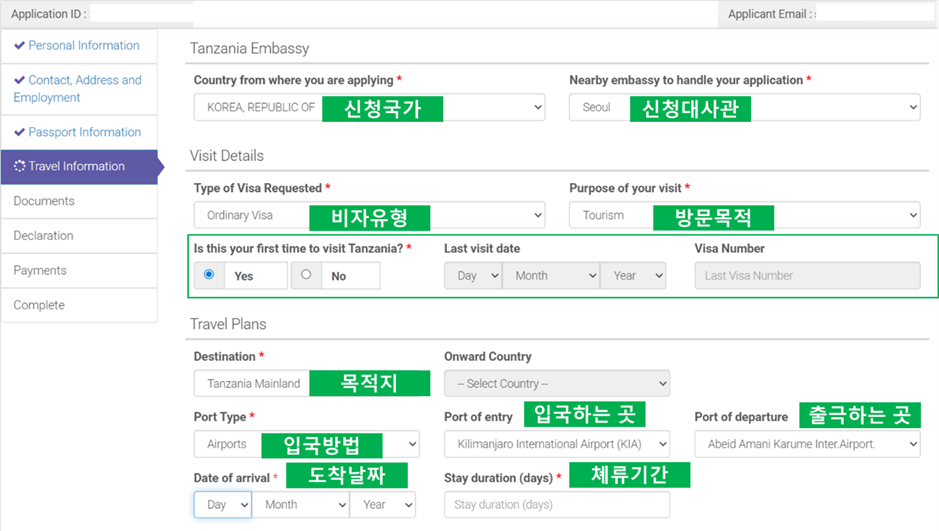Click the Visit Details section heading
The image size is (939, 531).
point(227,156)
